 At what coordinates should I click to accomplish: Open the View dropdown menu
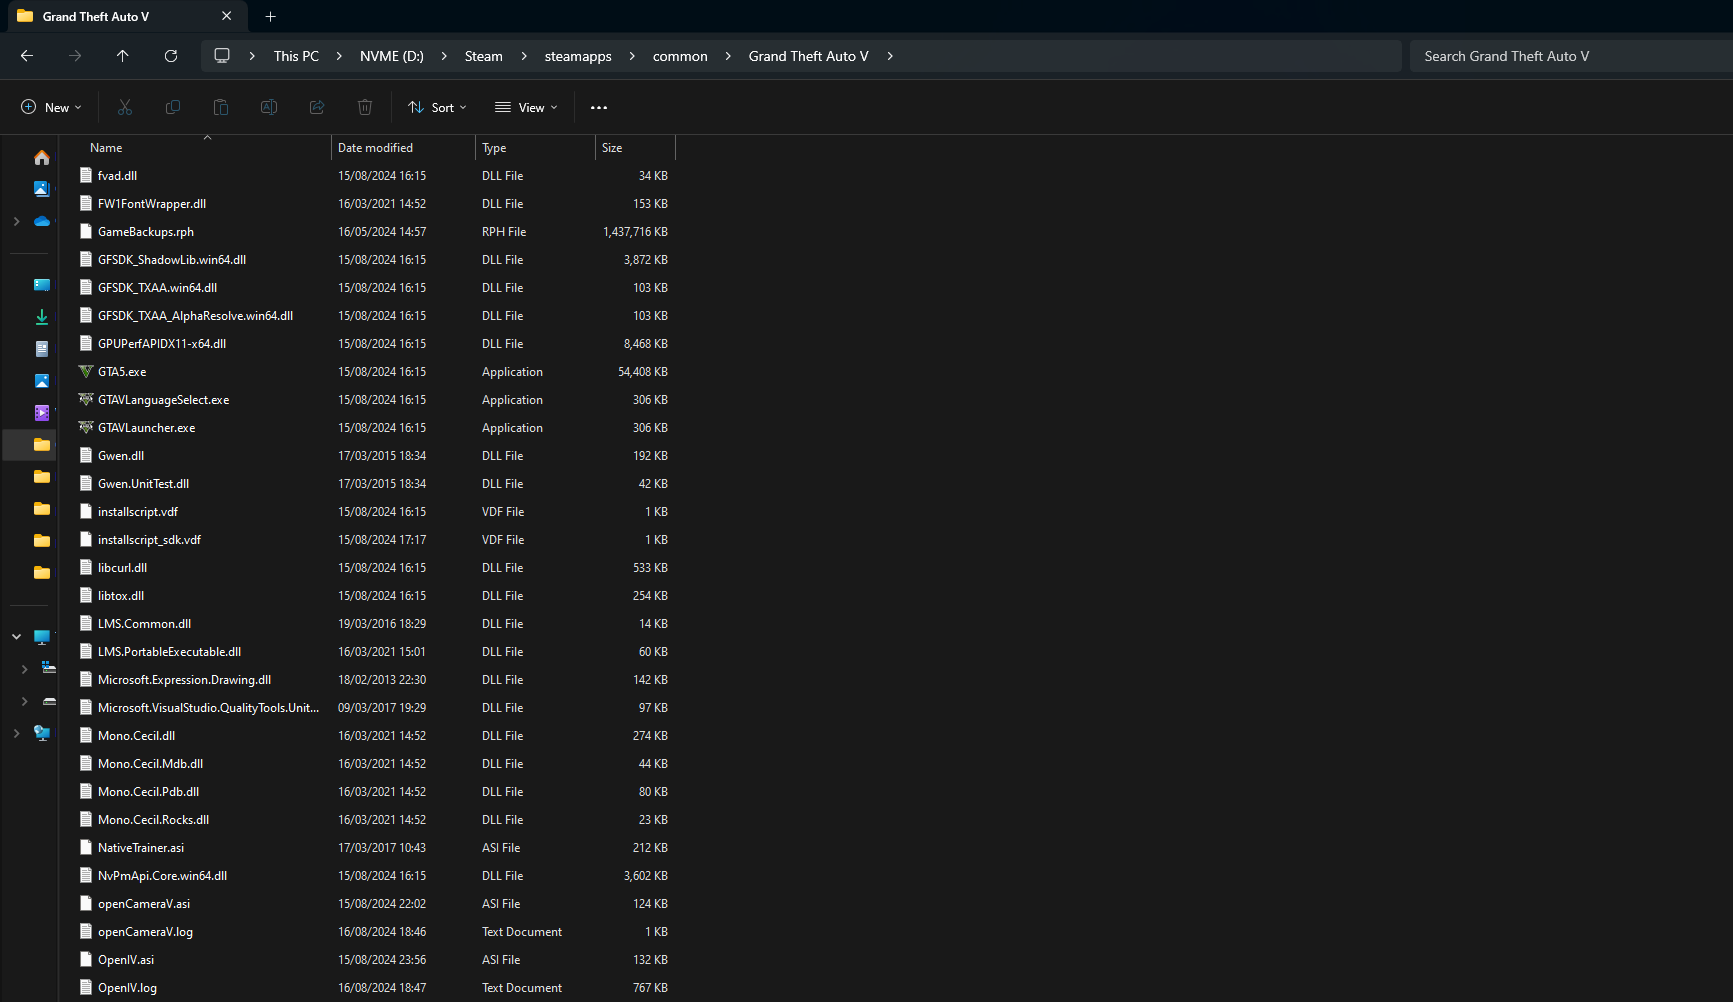(526, 107)
